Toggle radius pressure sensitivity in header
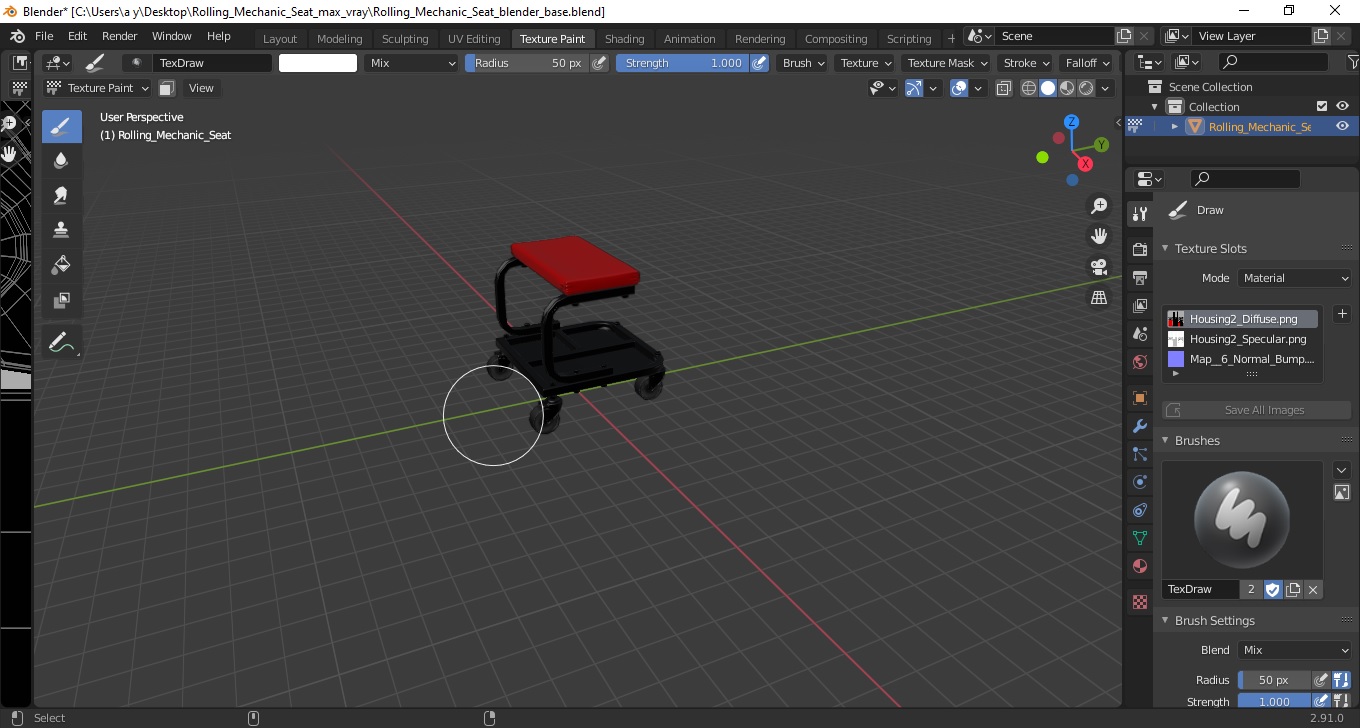1360x728 pixels. point(599,63)
